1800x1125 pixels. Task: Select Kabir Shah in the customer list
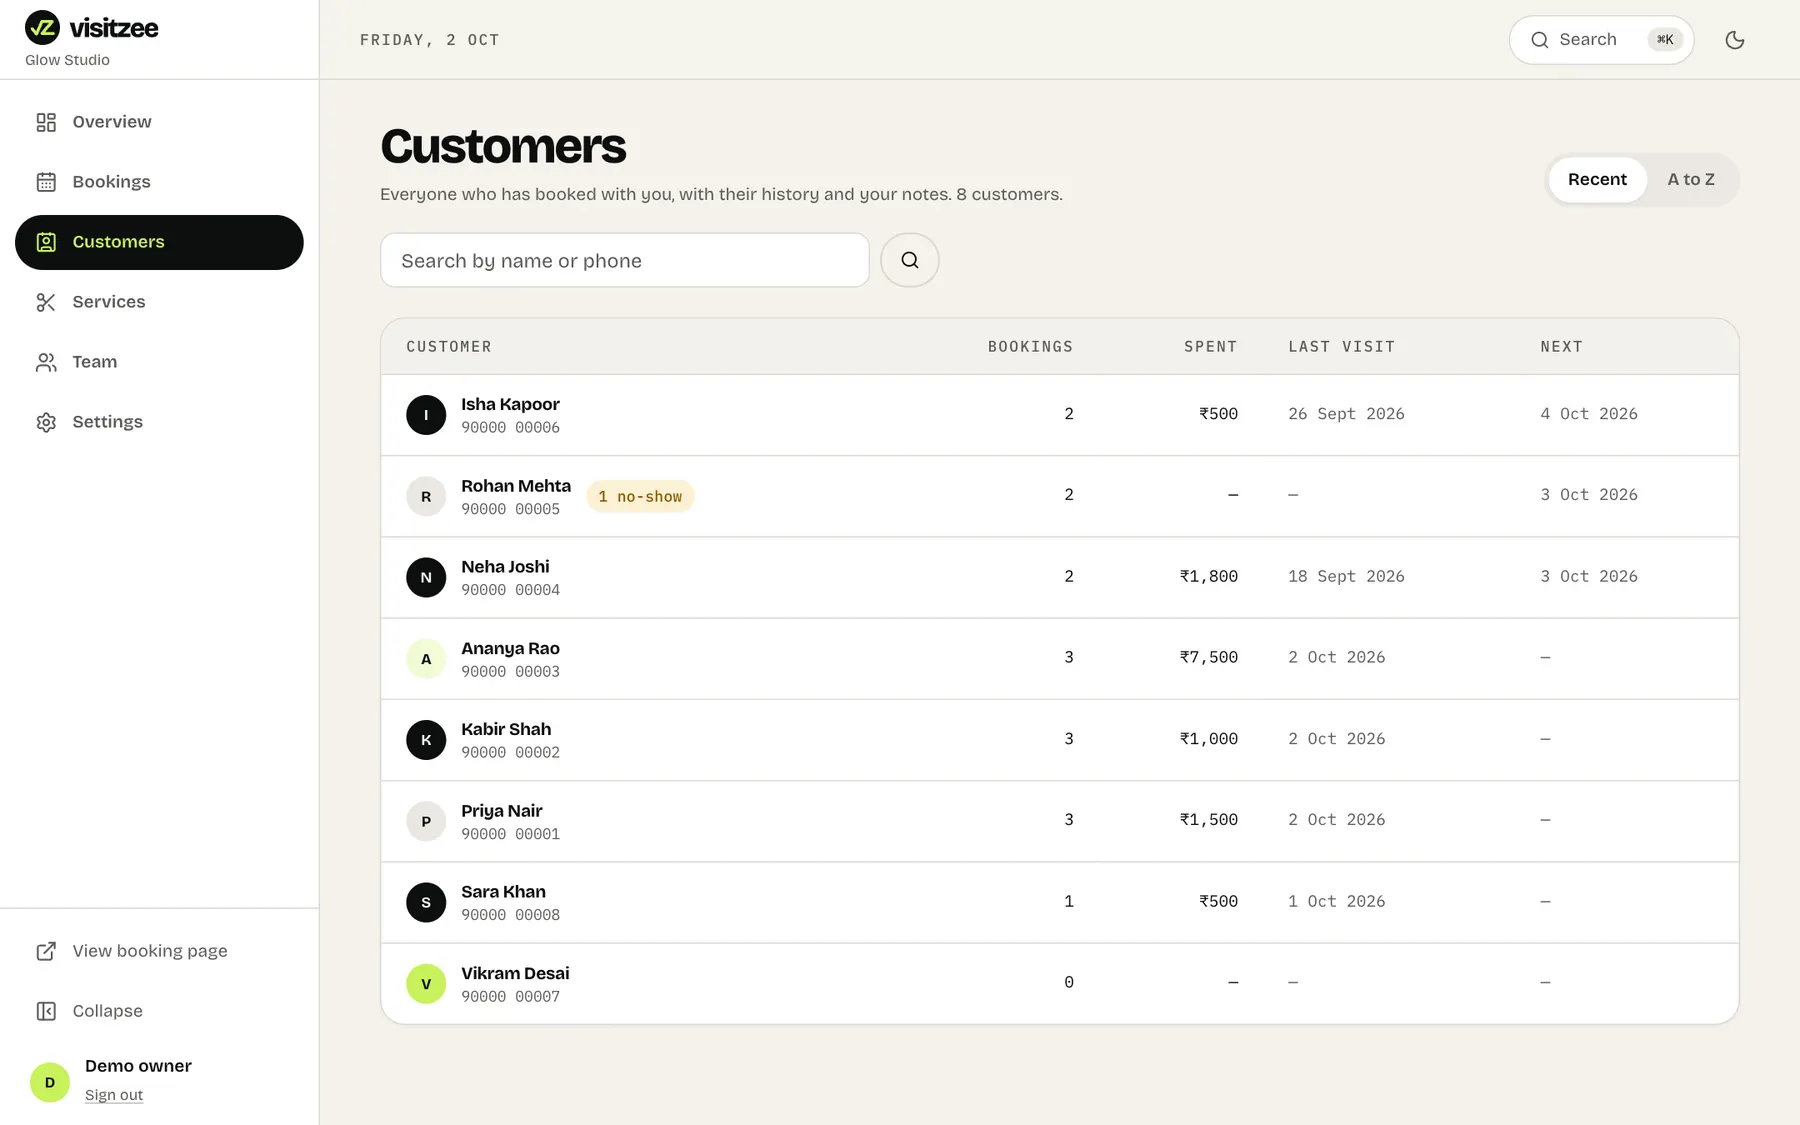[x=1060, y=740]
